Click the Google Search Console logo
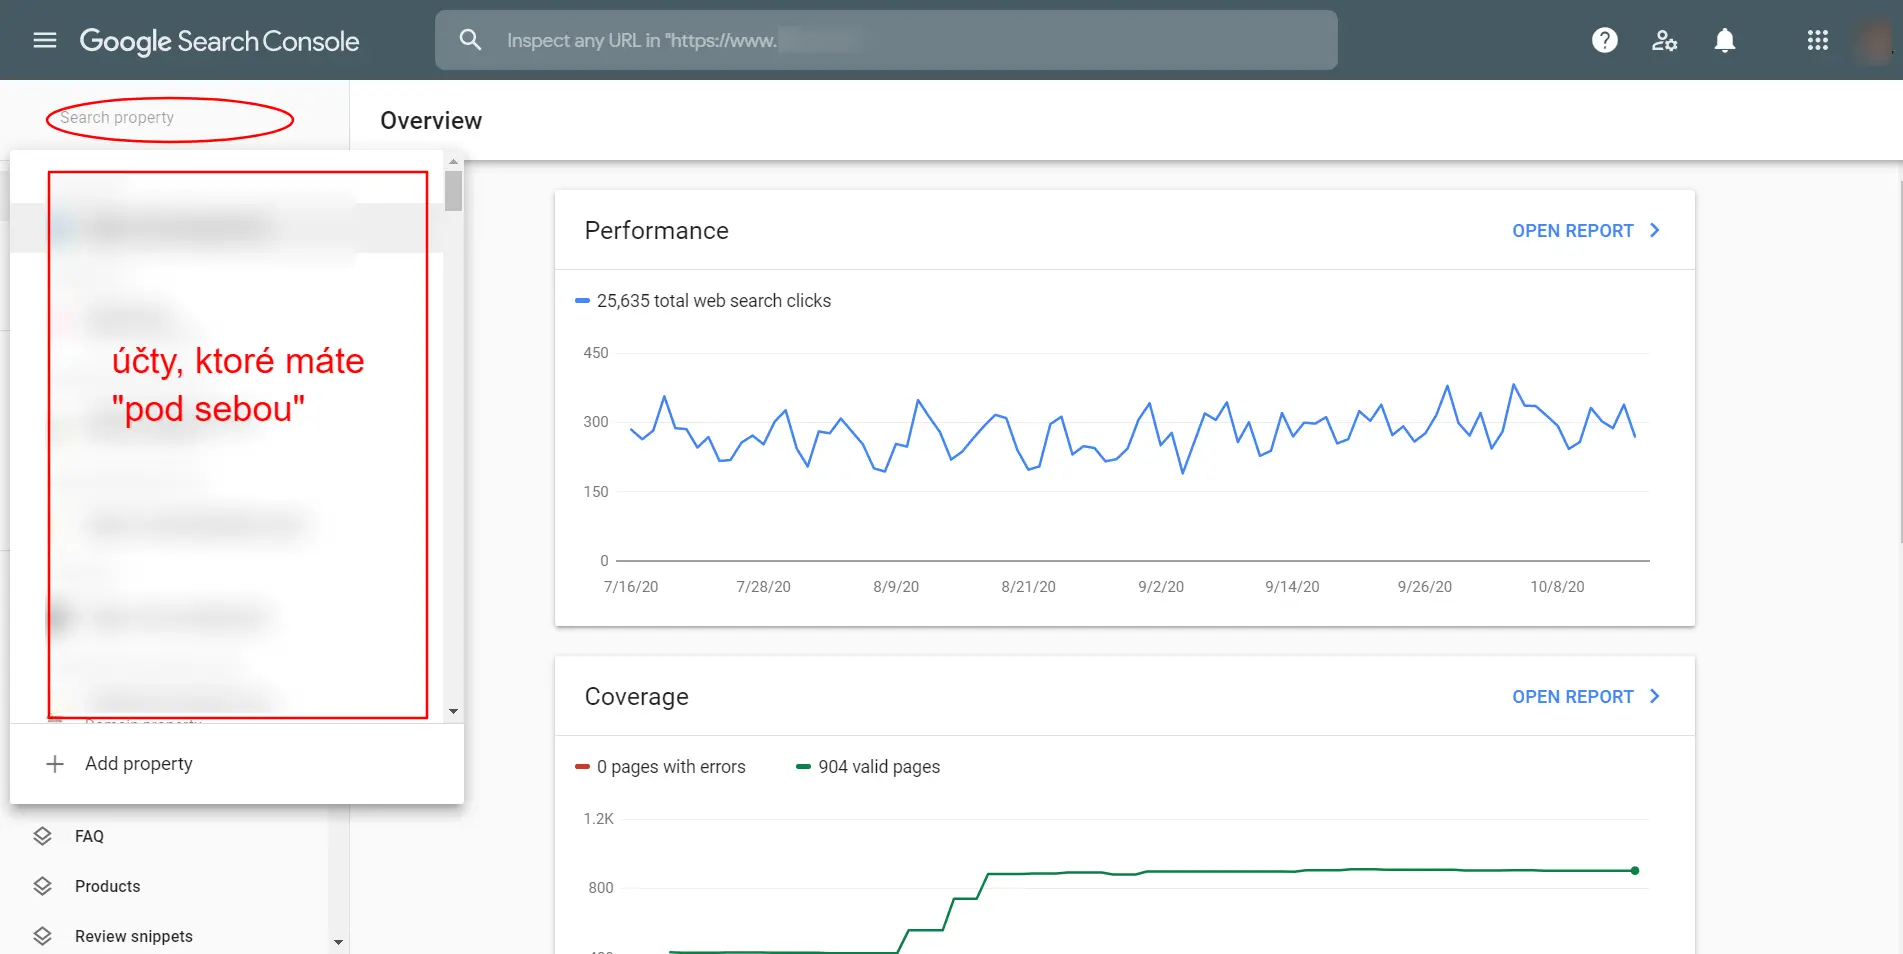The height and width of the screenshot is (954, 1903). (x=219, y=41)
